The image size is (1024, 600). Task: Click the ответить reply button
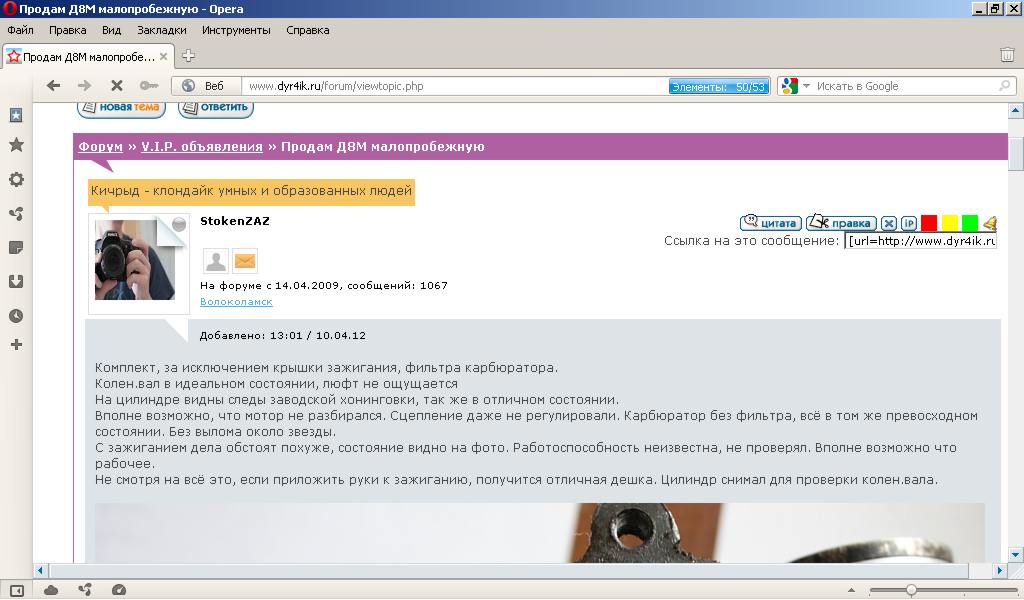[216, 108]
